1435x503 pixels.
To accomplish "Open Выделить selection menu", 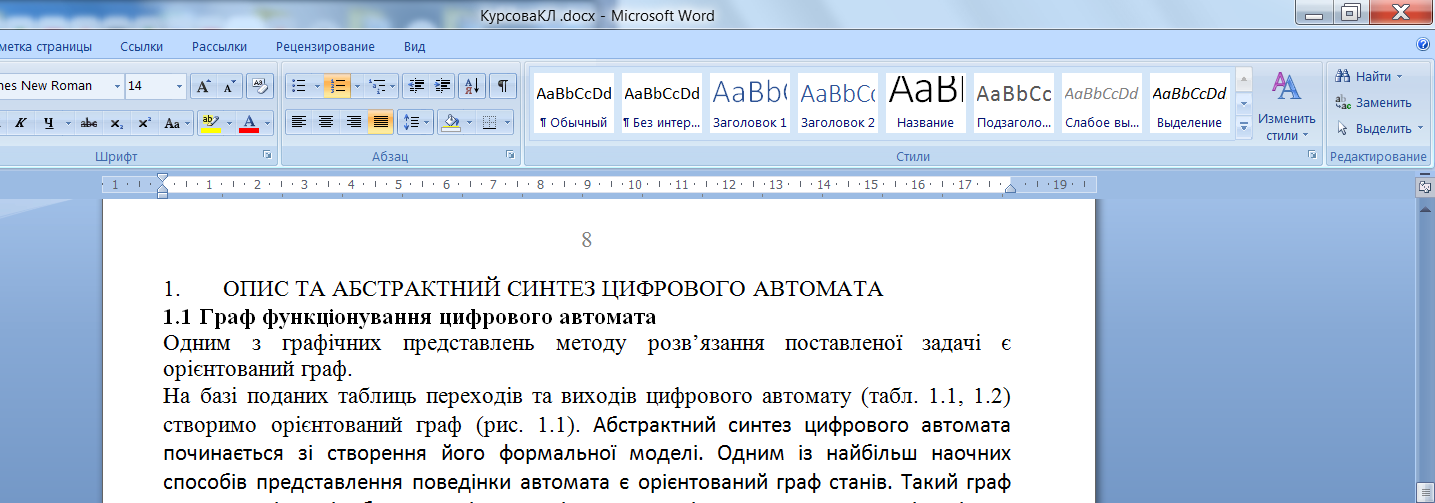I will pyautogui.click(x=1380, y=128).
